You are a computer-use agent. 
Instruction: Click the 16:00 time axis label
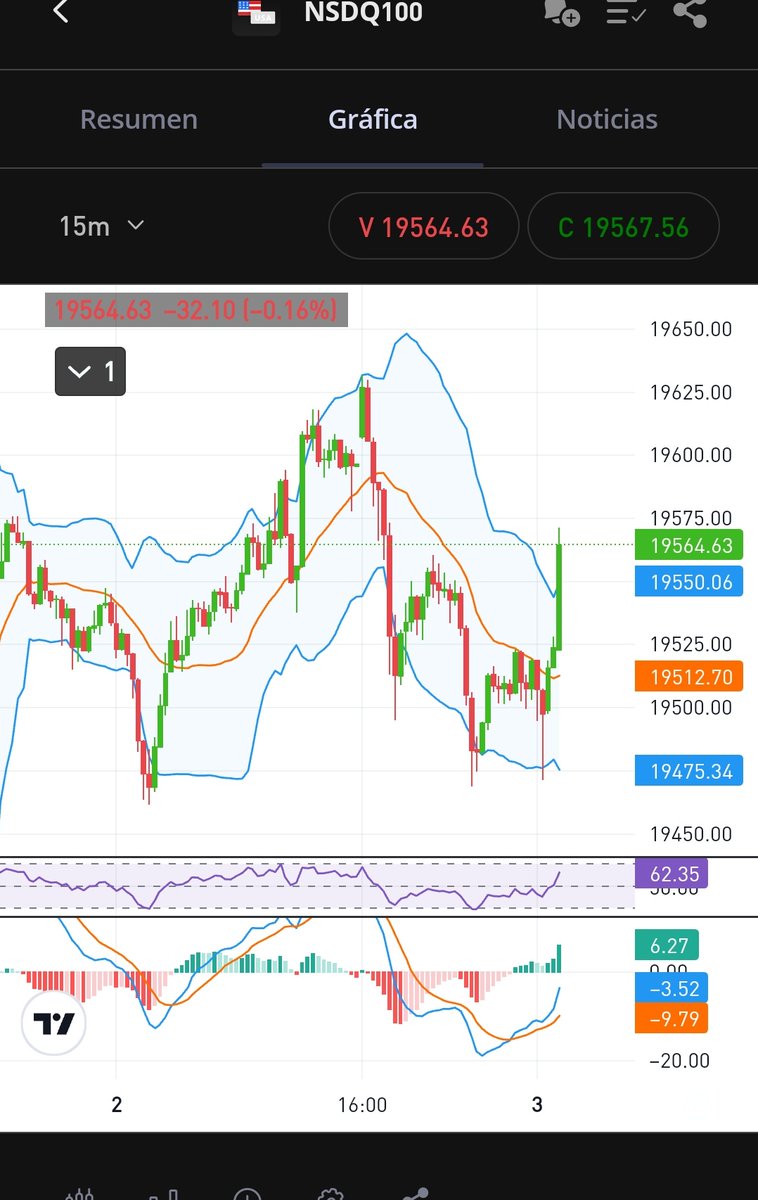click(362, 1105)
